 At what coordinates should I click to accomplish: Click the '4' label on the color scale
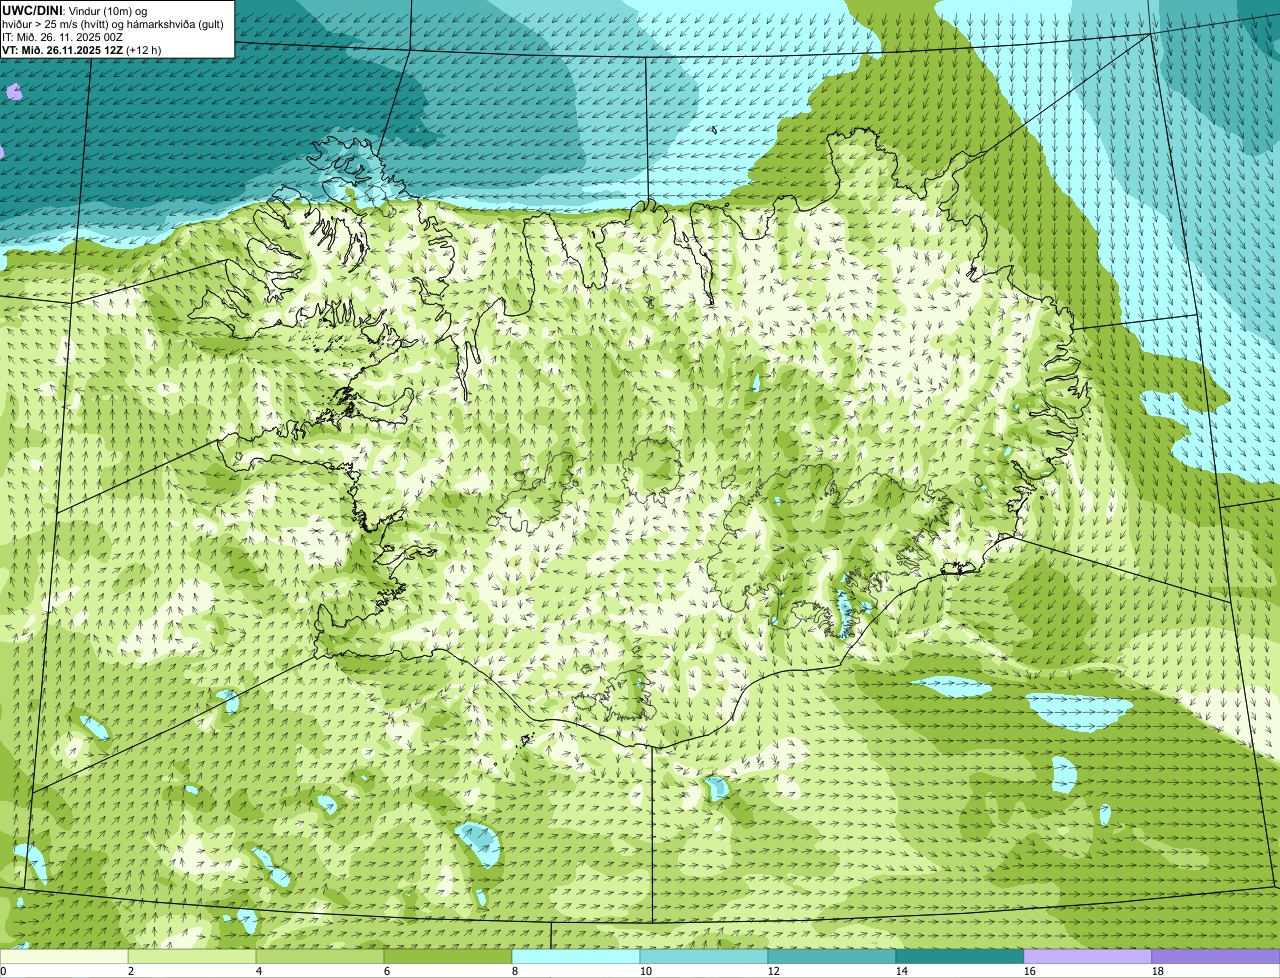[259, 971]
